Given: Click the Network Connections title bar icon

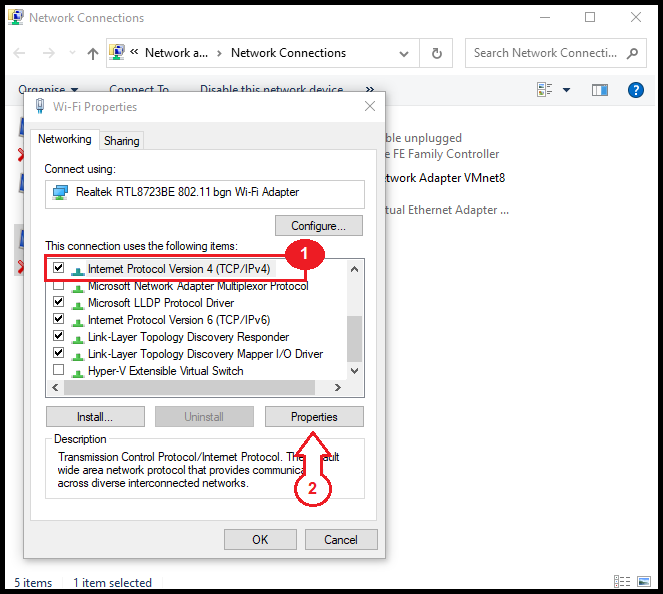Looking at the screenshot, I should (16, 17).
